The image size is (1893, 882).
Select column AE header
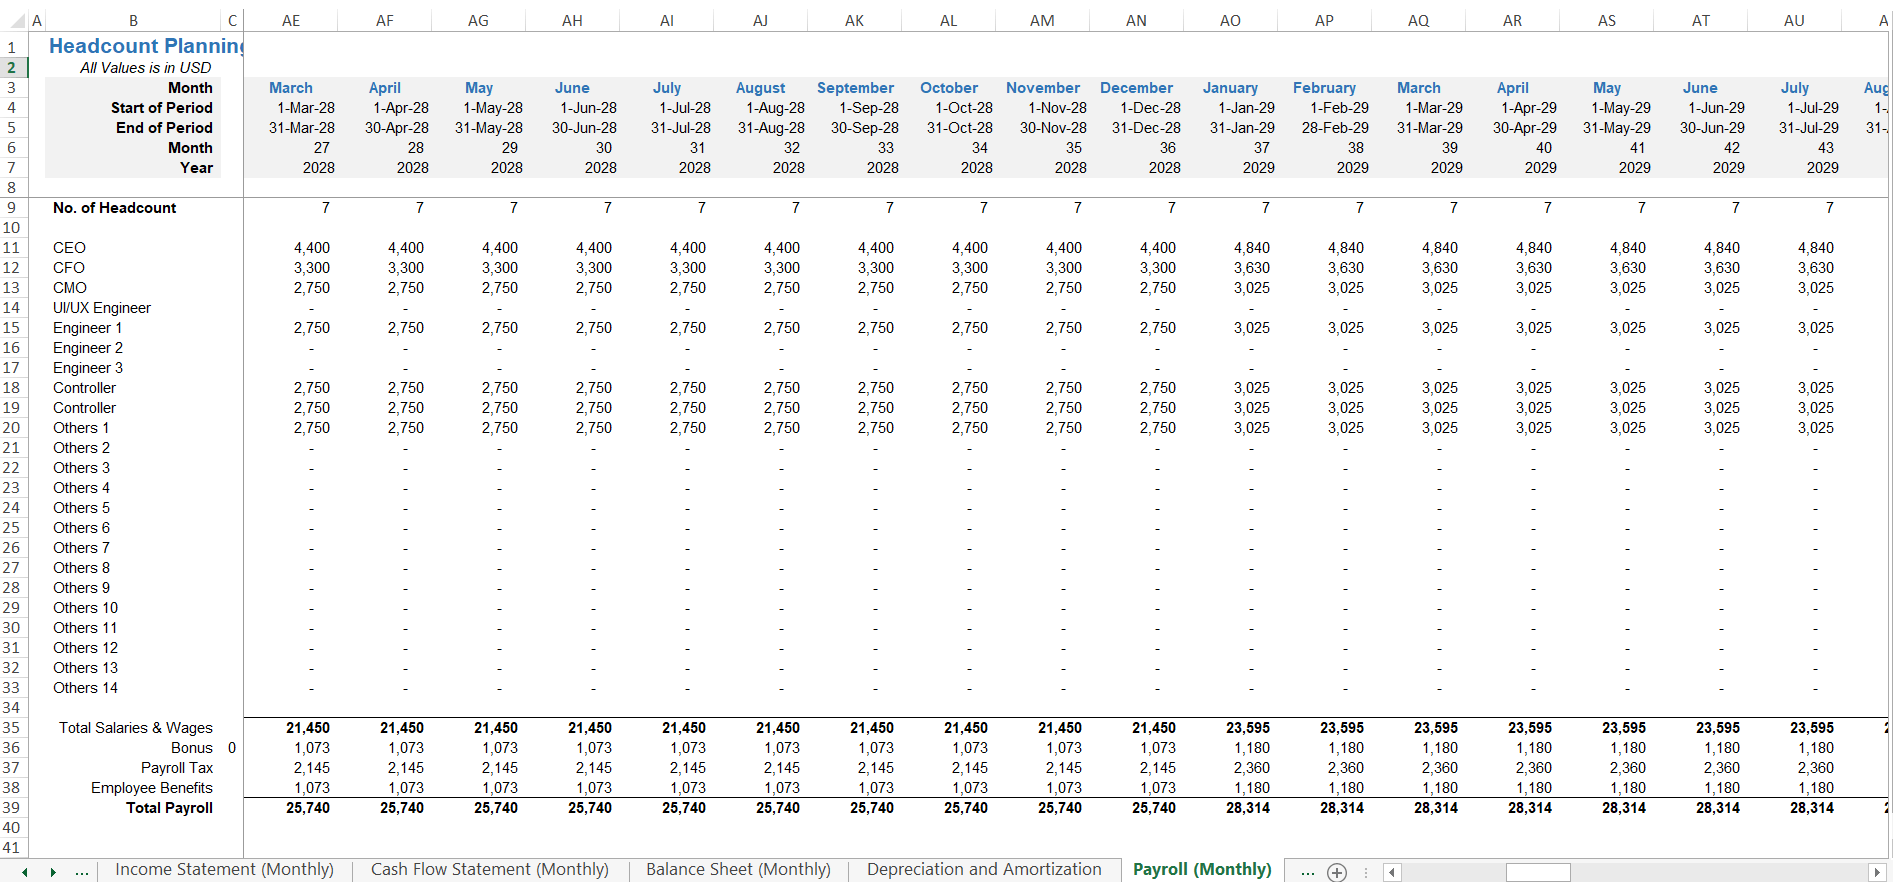tap(291, 20)
